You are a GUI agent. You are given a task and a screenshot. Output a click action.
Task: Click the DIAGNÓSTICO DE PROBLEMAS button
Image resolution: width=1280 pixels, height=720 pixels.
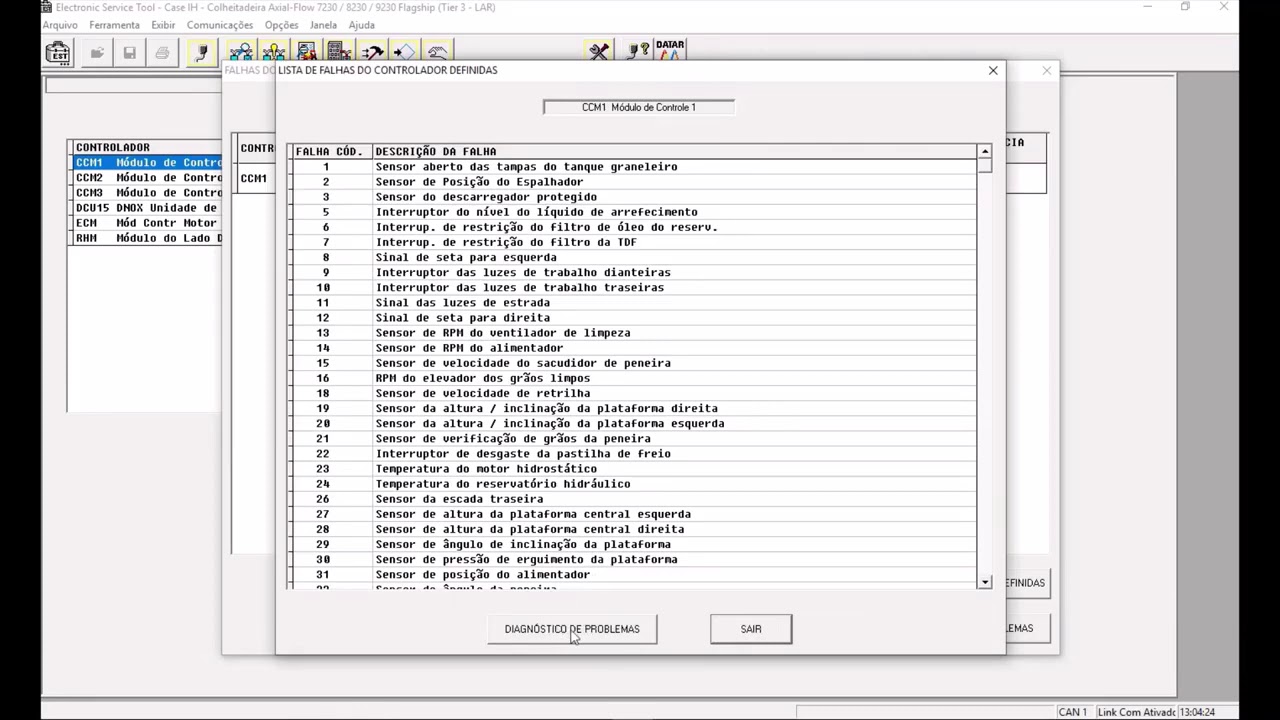[x=572, y=629]
